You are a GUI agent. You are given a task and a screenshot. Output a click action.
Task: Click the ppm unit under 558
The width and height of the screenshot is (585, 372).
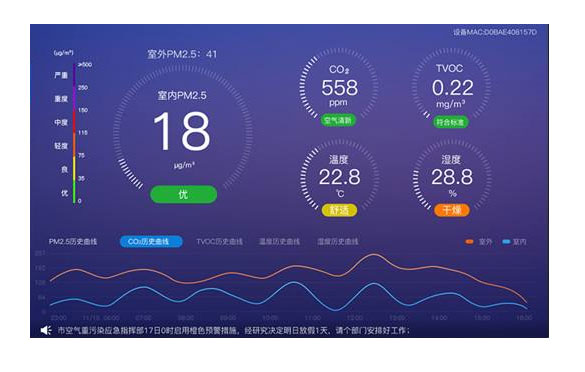click(x=338, y=103)
